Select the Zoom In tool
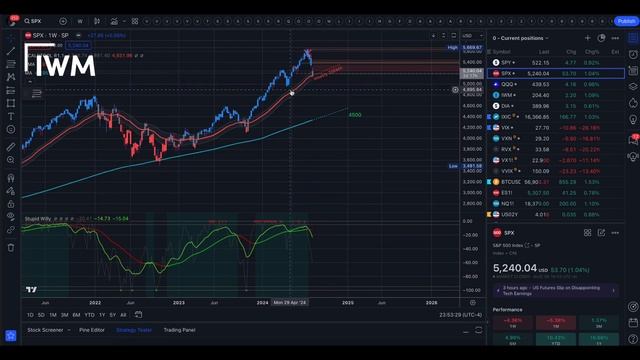This screenshot has width=640, height=360. tap(11, 160)
